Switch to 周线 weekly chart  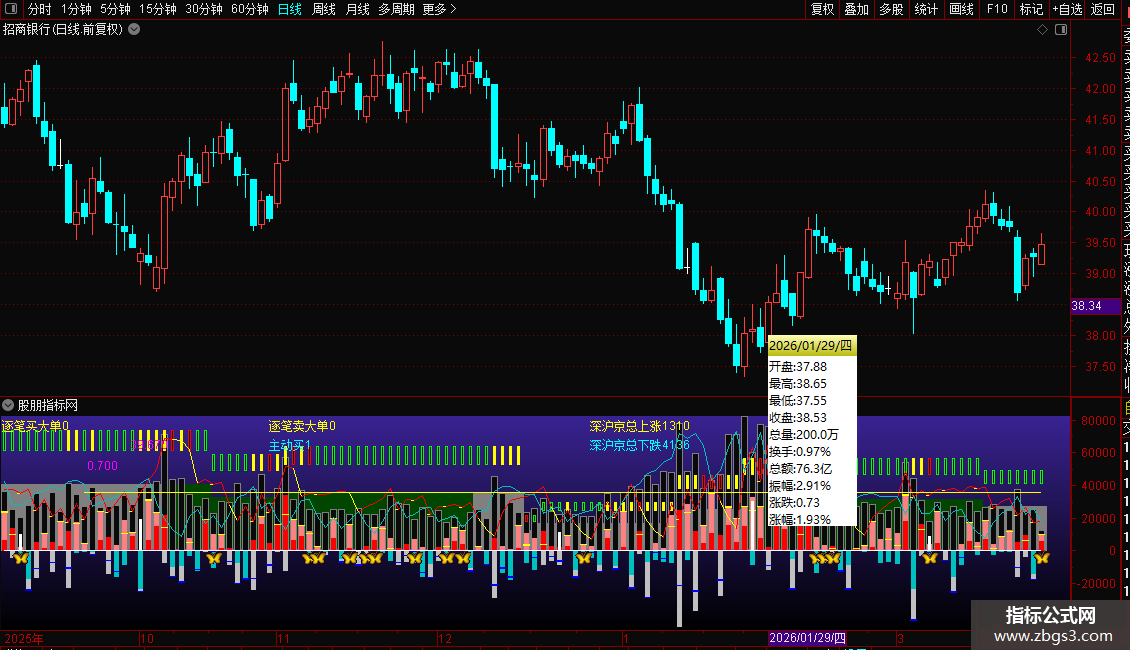(324, 9)
